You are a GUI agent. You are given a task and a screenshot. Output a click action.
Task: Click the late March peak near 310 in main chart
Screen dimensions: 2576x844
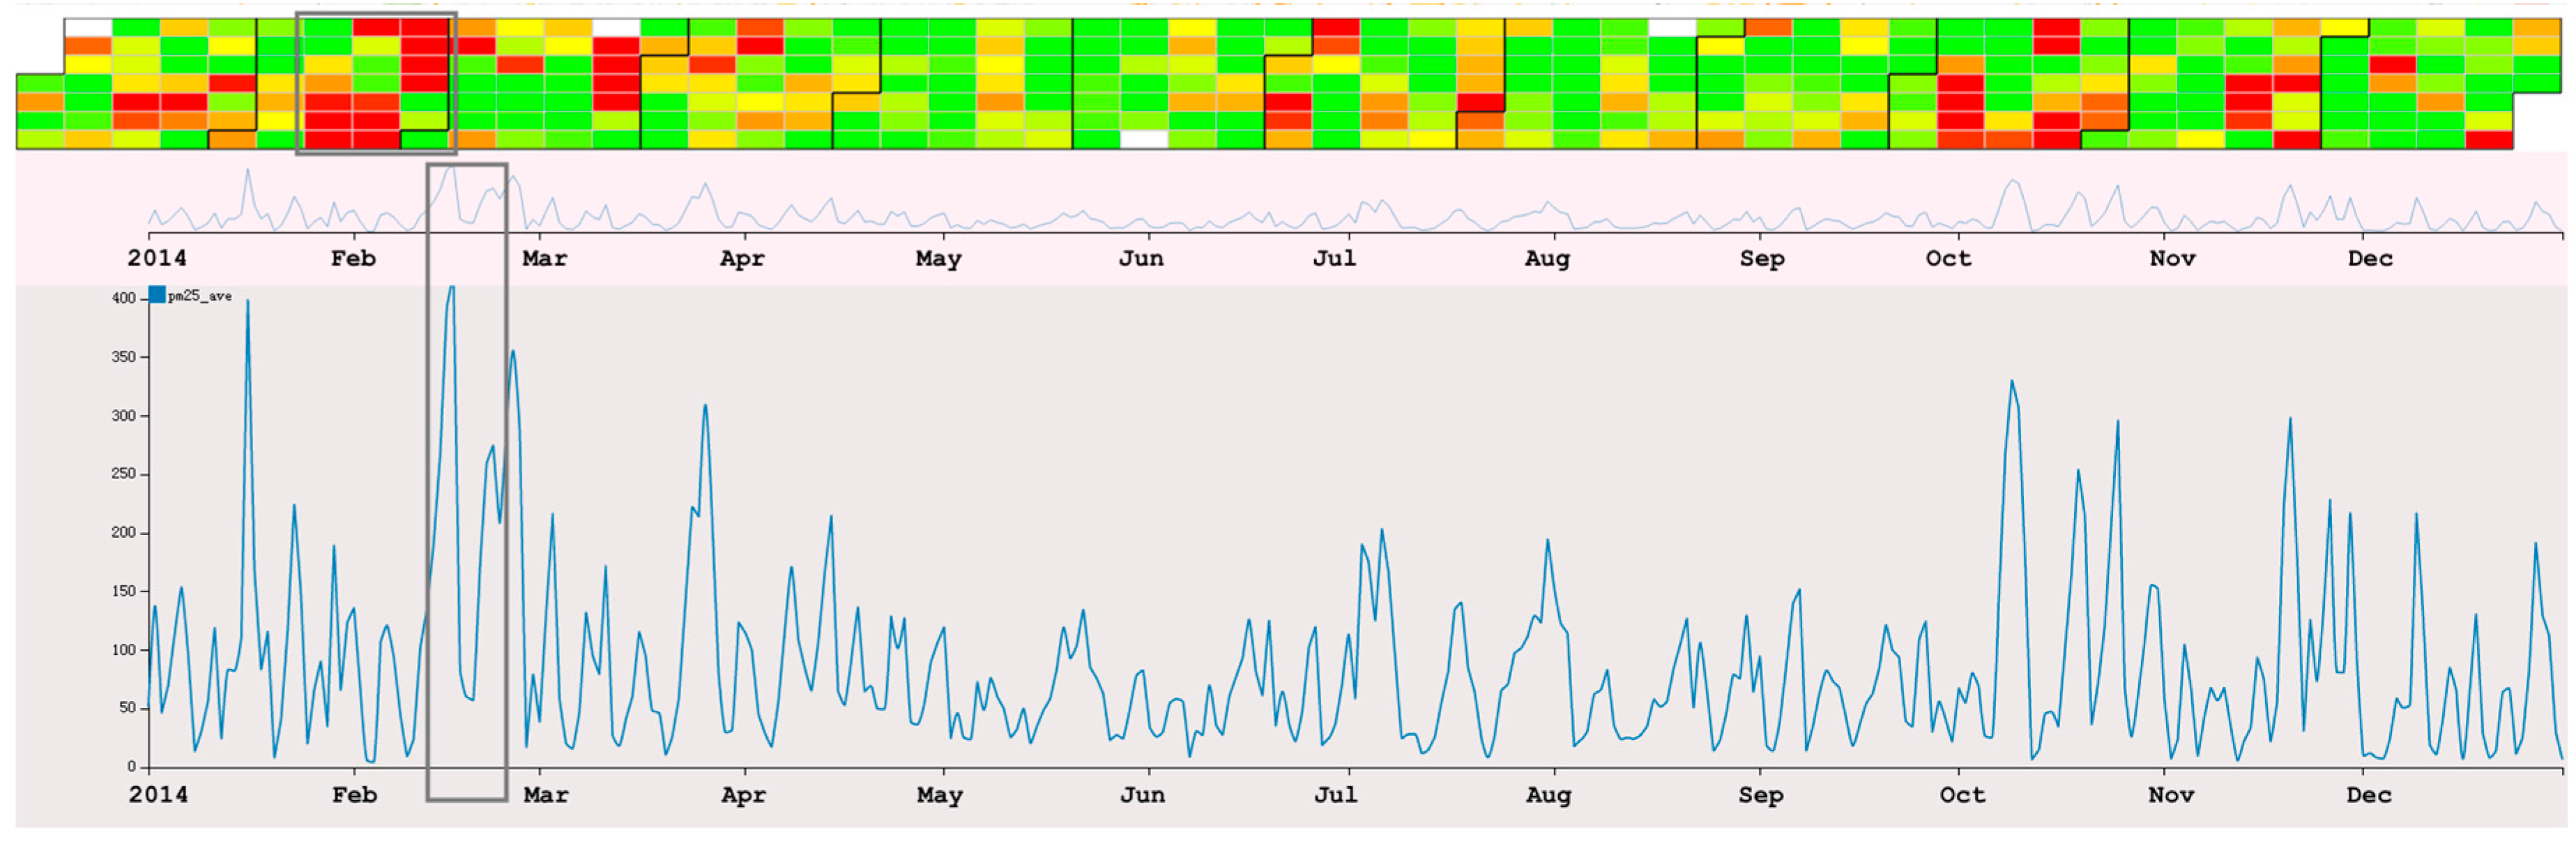pos(705,406)
